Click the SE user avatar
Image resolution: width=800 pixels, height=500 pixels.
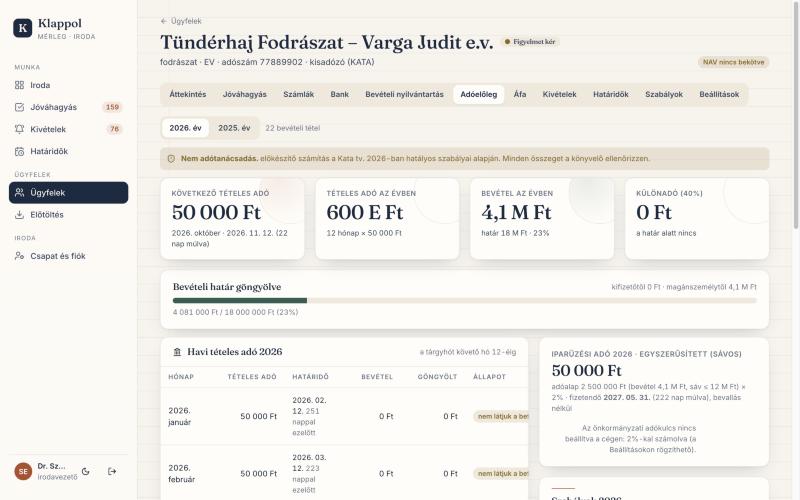(x=23, y=471)
